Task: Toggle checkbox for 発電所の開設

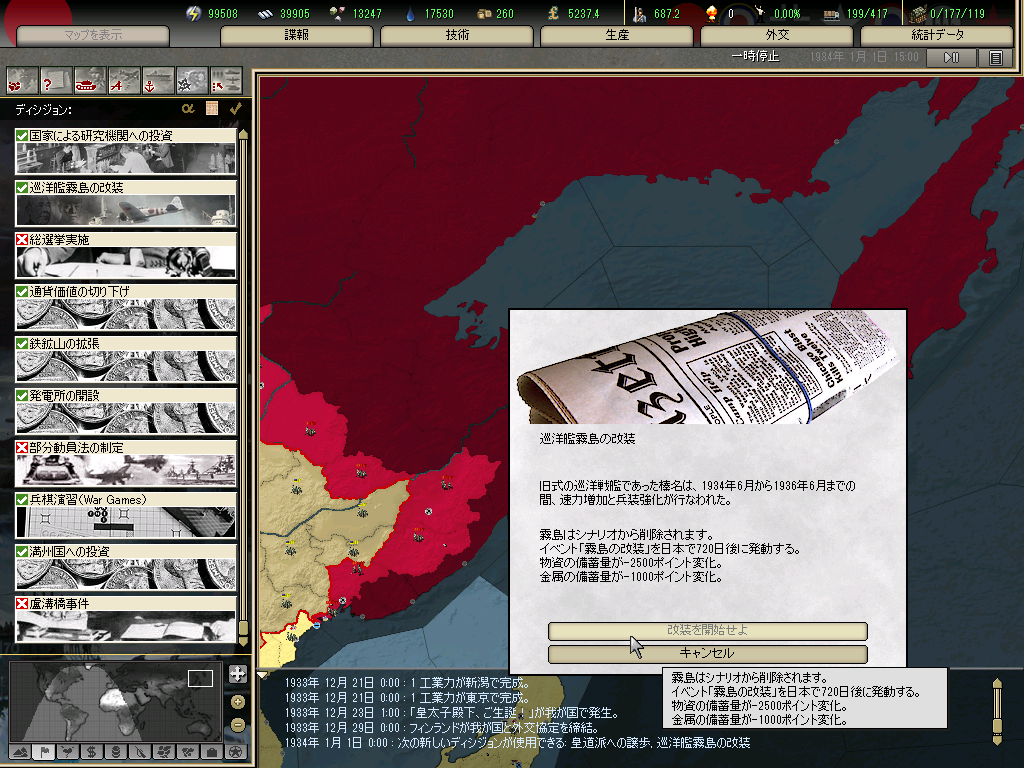Action: coord(22,396)
